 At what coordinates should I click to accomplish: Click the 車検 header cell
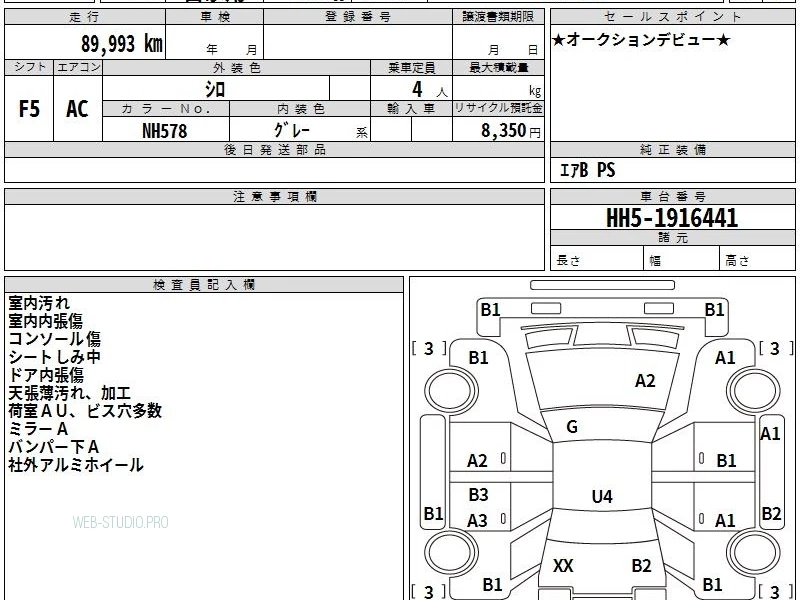coord(215,17)
